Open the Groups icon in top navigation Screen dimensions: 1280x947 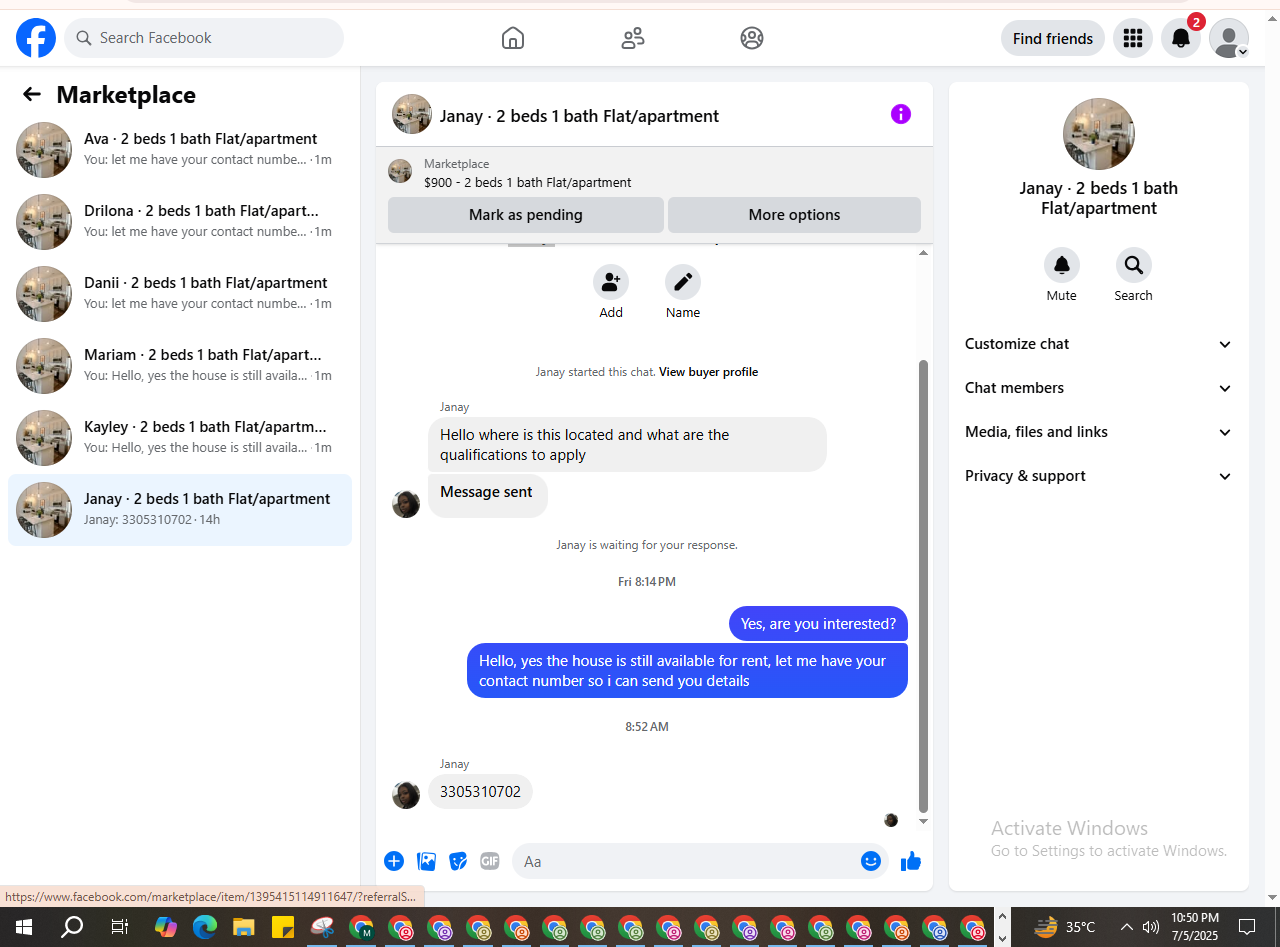coord(752,38)
